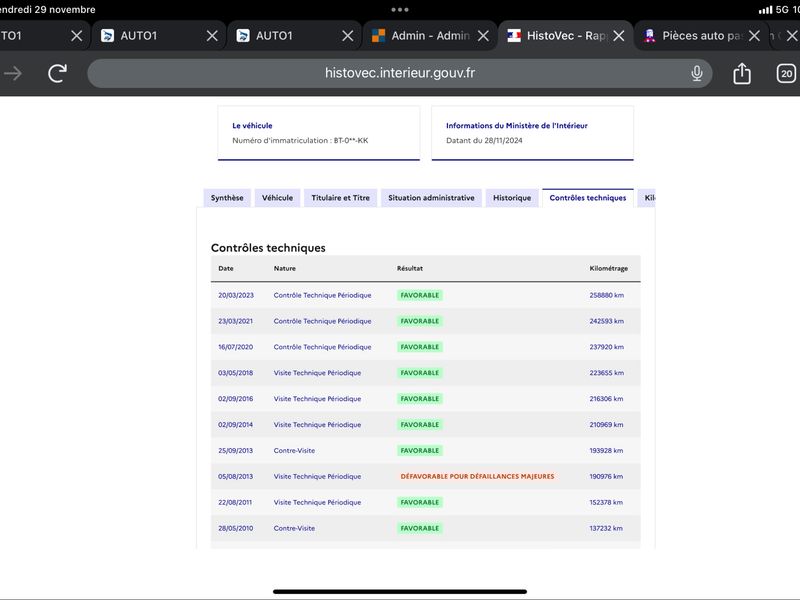Open the Situation administrative tab

click(x=431, y=198)
